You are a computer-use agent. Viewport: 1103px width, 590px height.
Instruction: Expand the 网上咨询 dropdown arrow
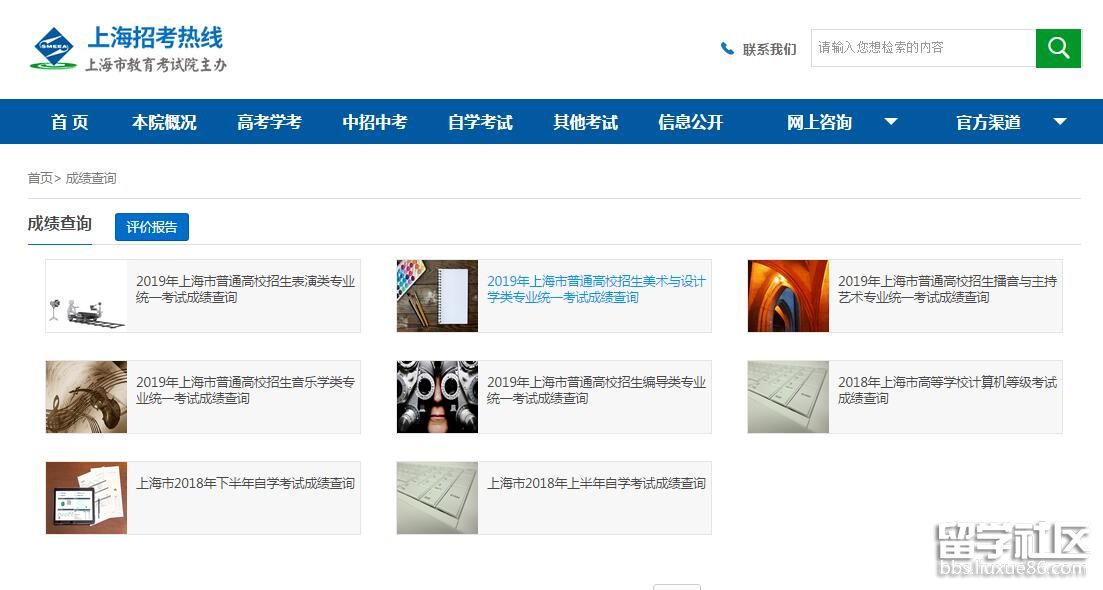point(891,122)
